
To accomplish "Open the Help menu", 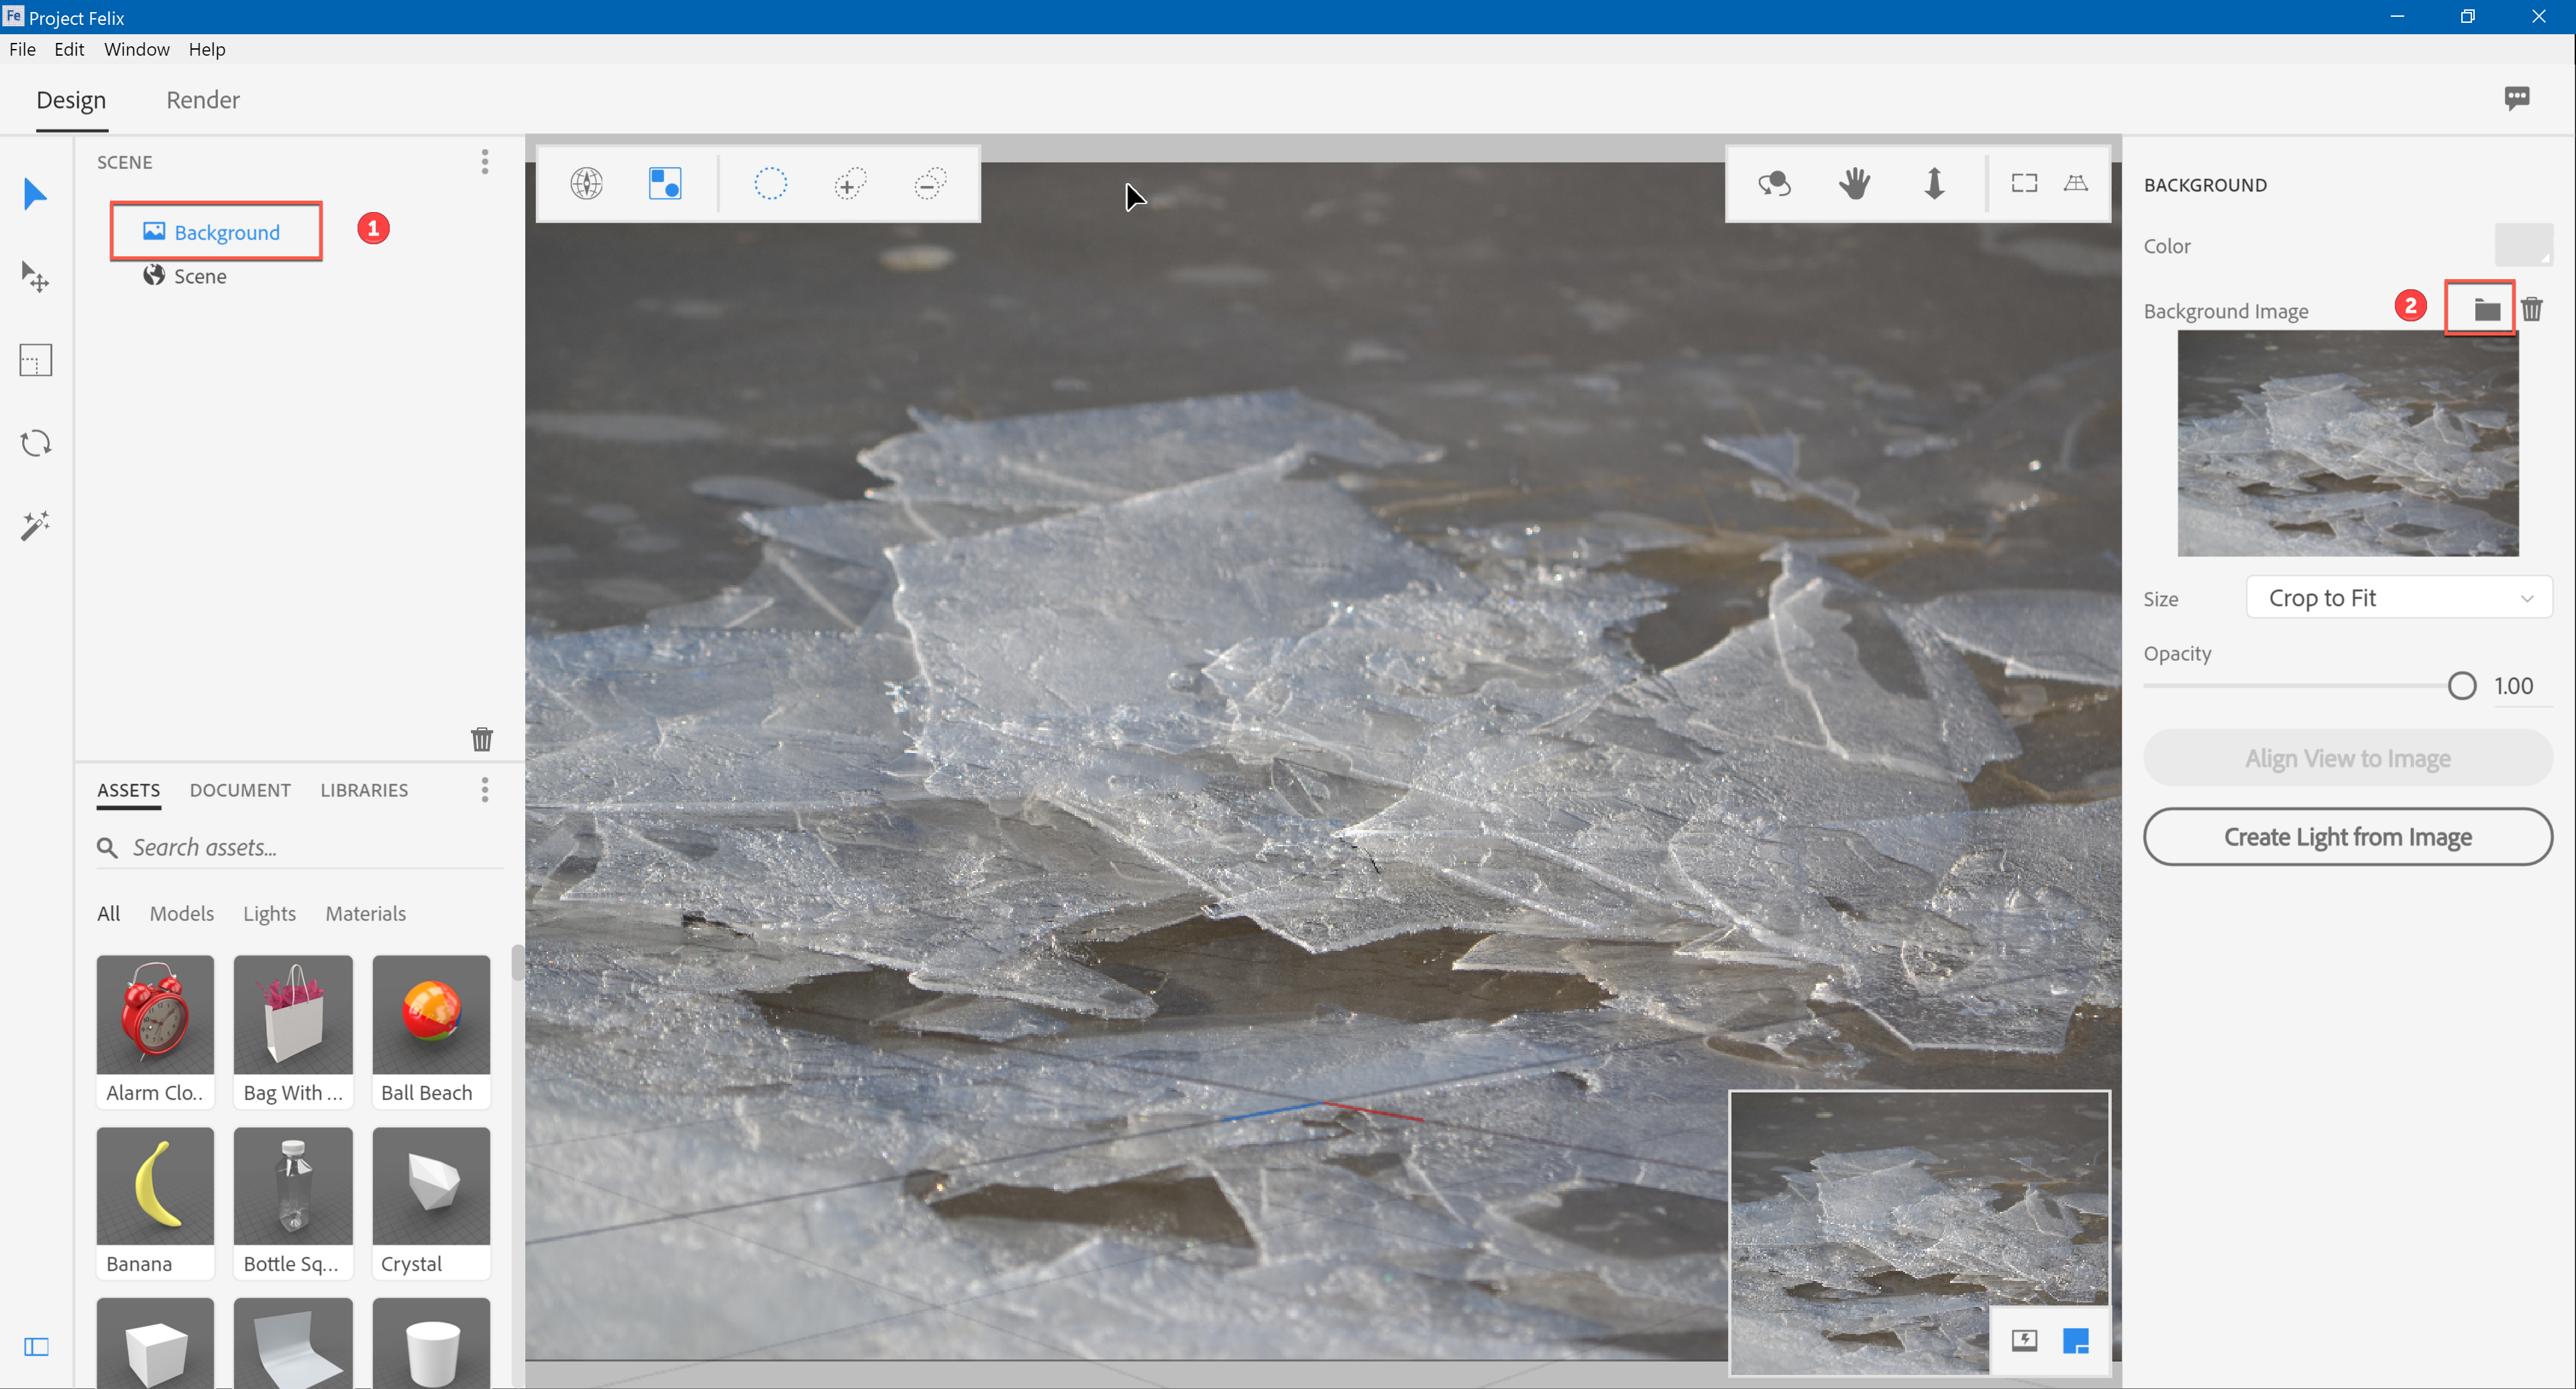I will (x=207, y=49).
